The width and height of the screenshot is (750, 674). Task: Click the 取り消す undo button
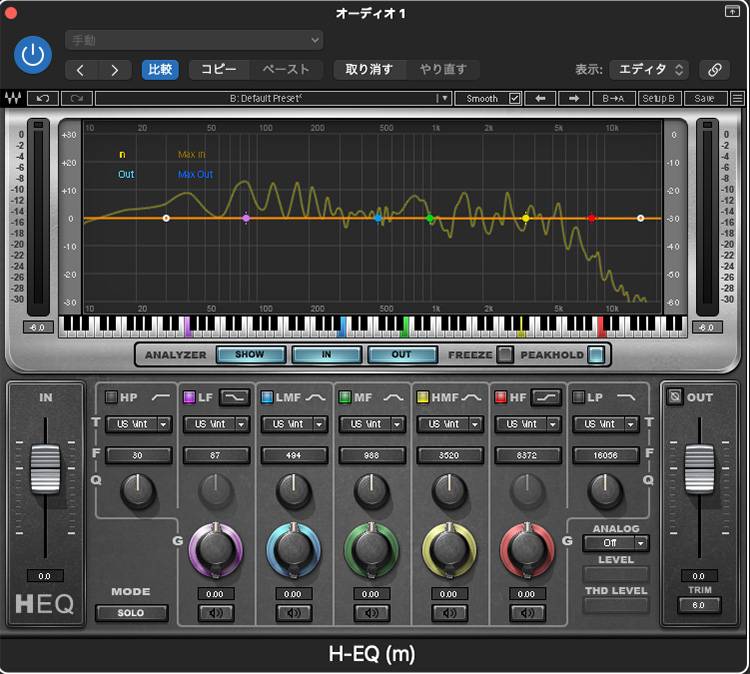point(369,70)
